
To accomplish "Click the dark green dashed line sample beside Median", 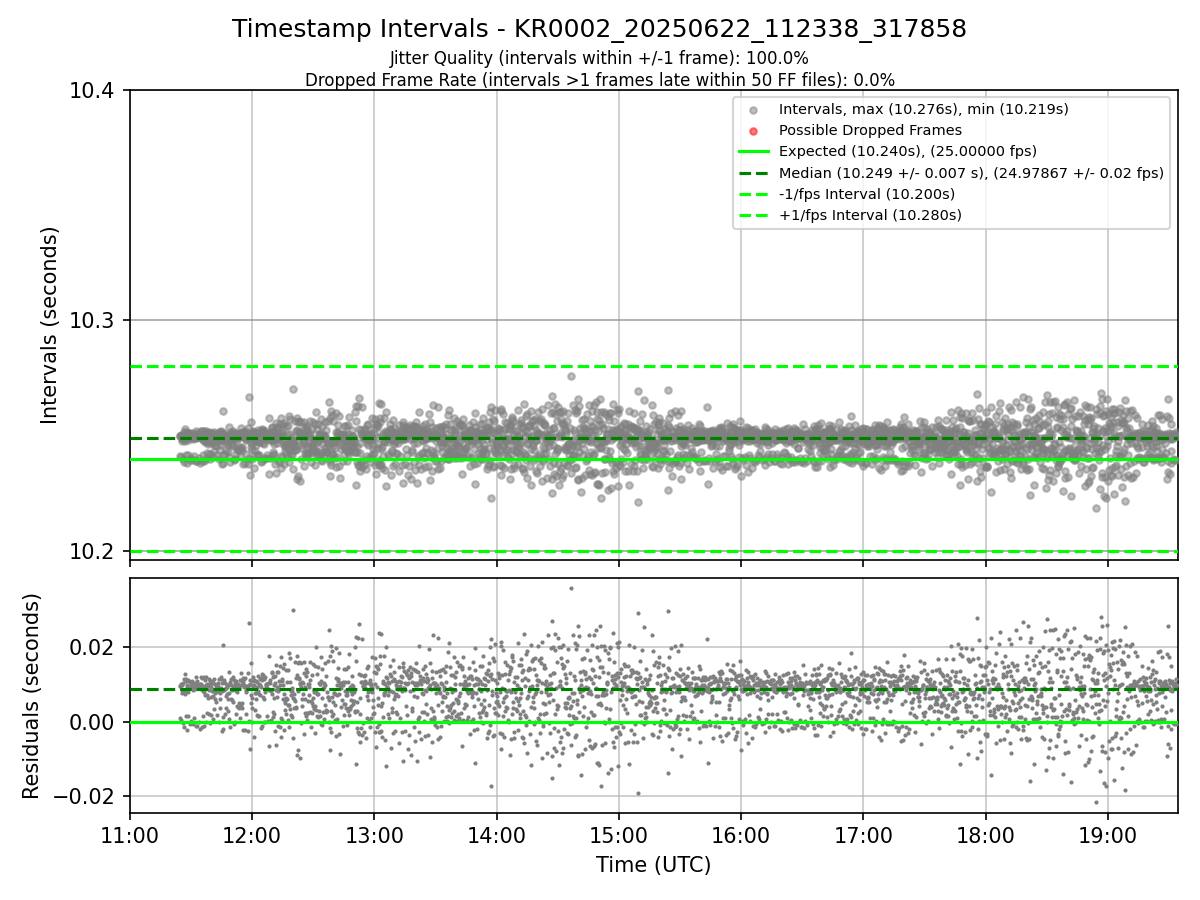I will click(x=754, y=172).
